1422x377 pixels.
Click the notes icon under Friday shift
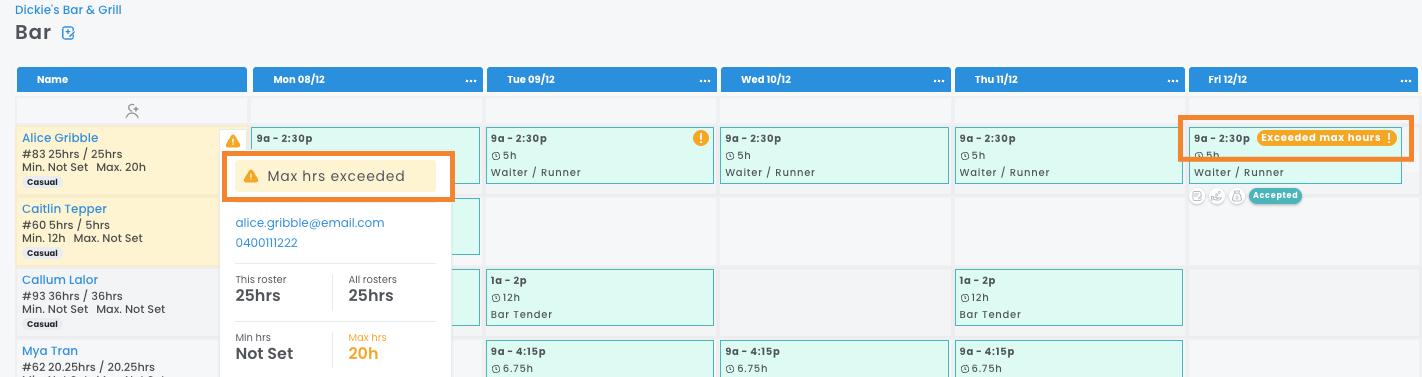[1197, 196]
